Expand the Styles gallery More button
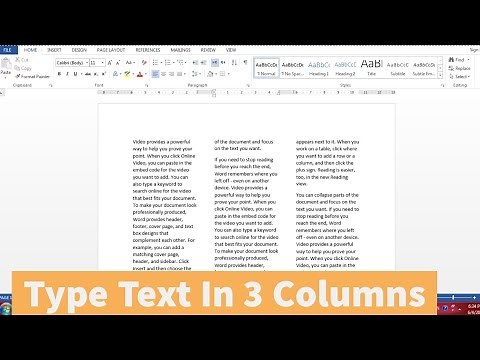Viewport: 480px width, 360px height. tap(440, 75)
